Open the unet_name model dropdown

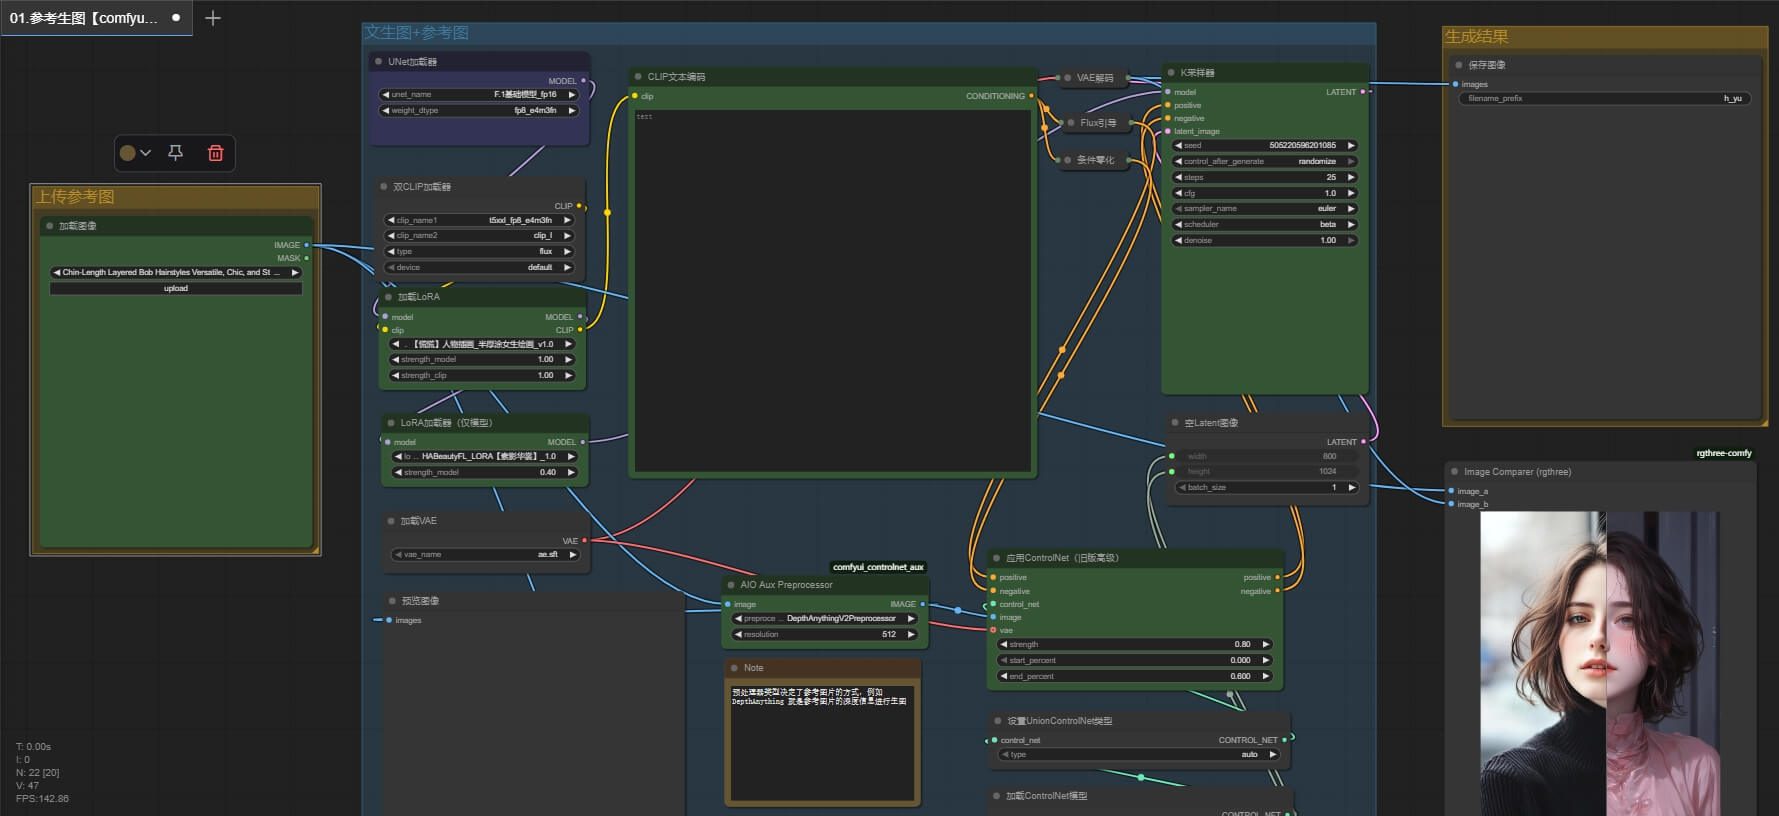click(479, 95)
